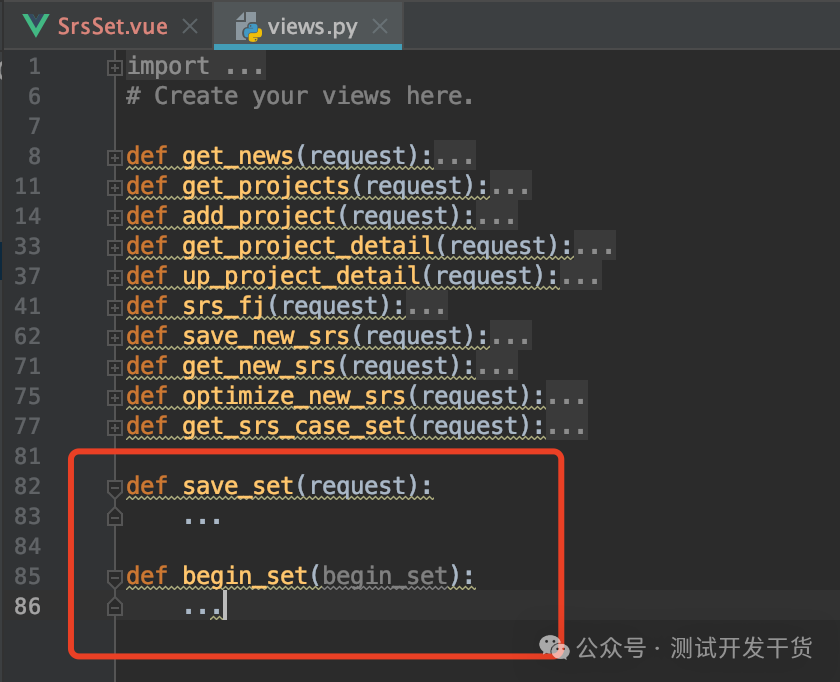Expand the srs_fj function fold
The height and width of the screenshot is (682, 840).
point(114,308)
